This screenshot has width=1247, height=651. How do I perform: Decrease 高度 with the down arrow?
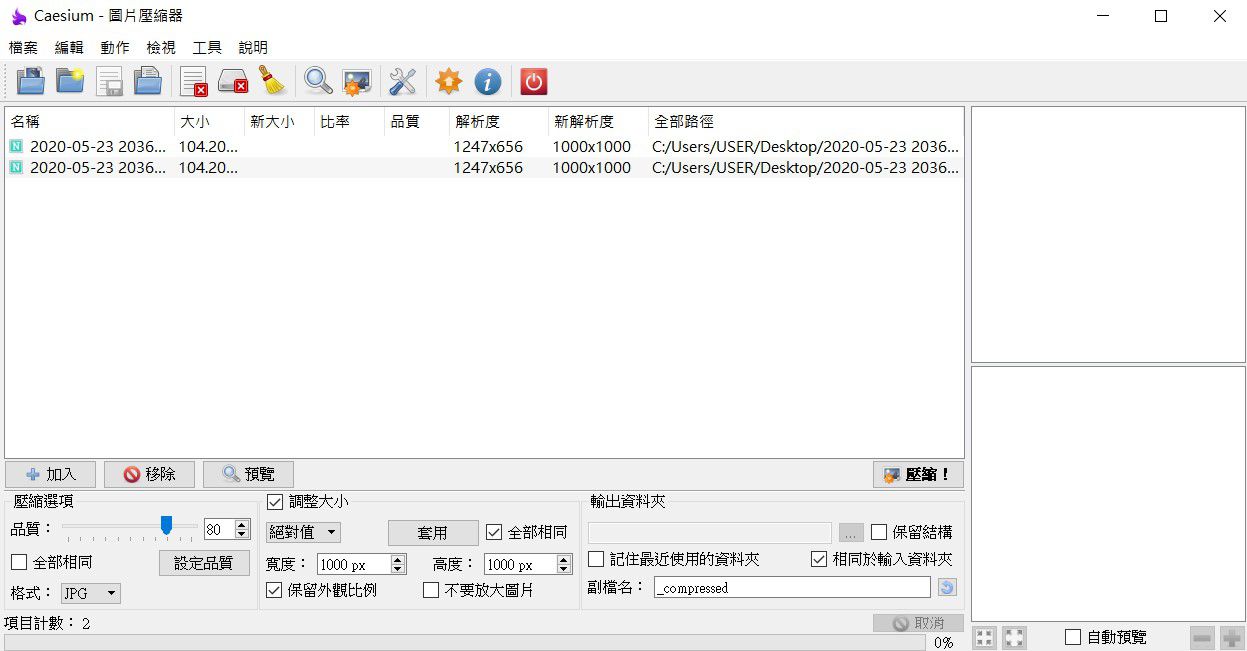point(564,569)
